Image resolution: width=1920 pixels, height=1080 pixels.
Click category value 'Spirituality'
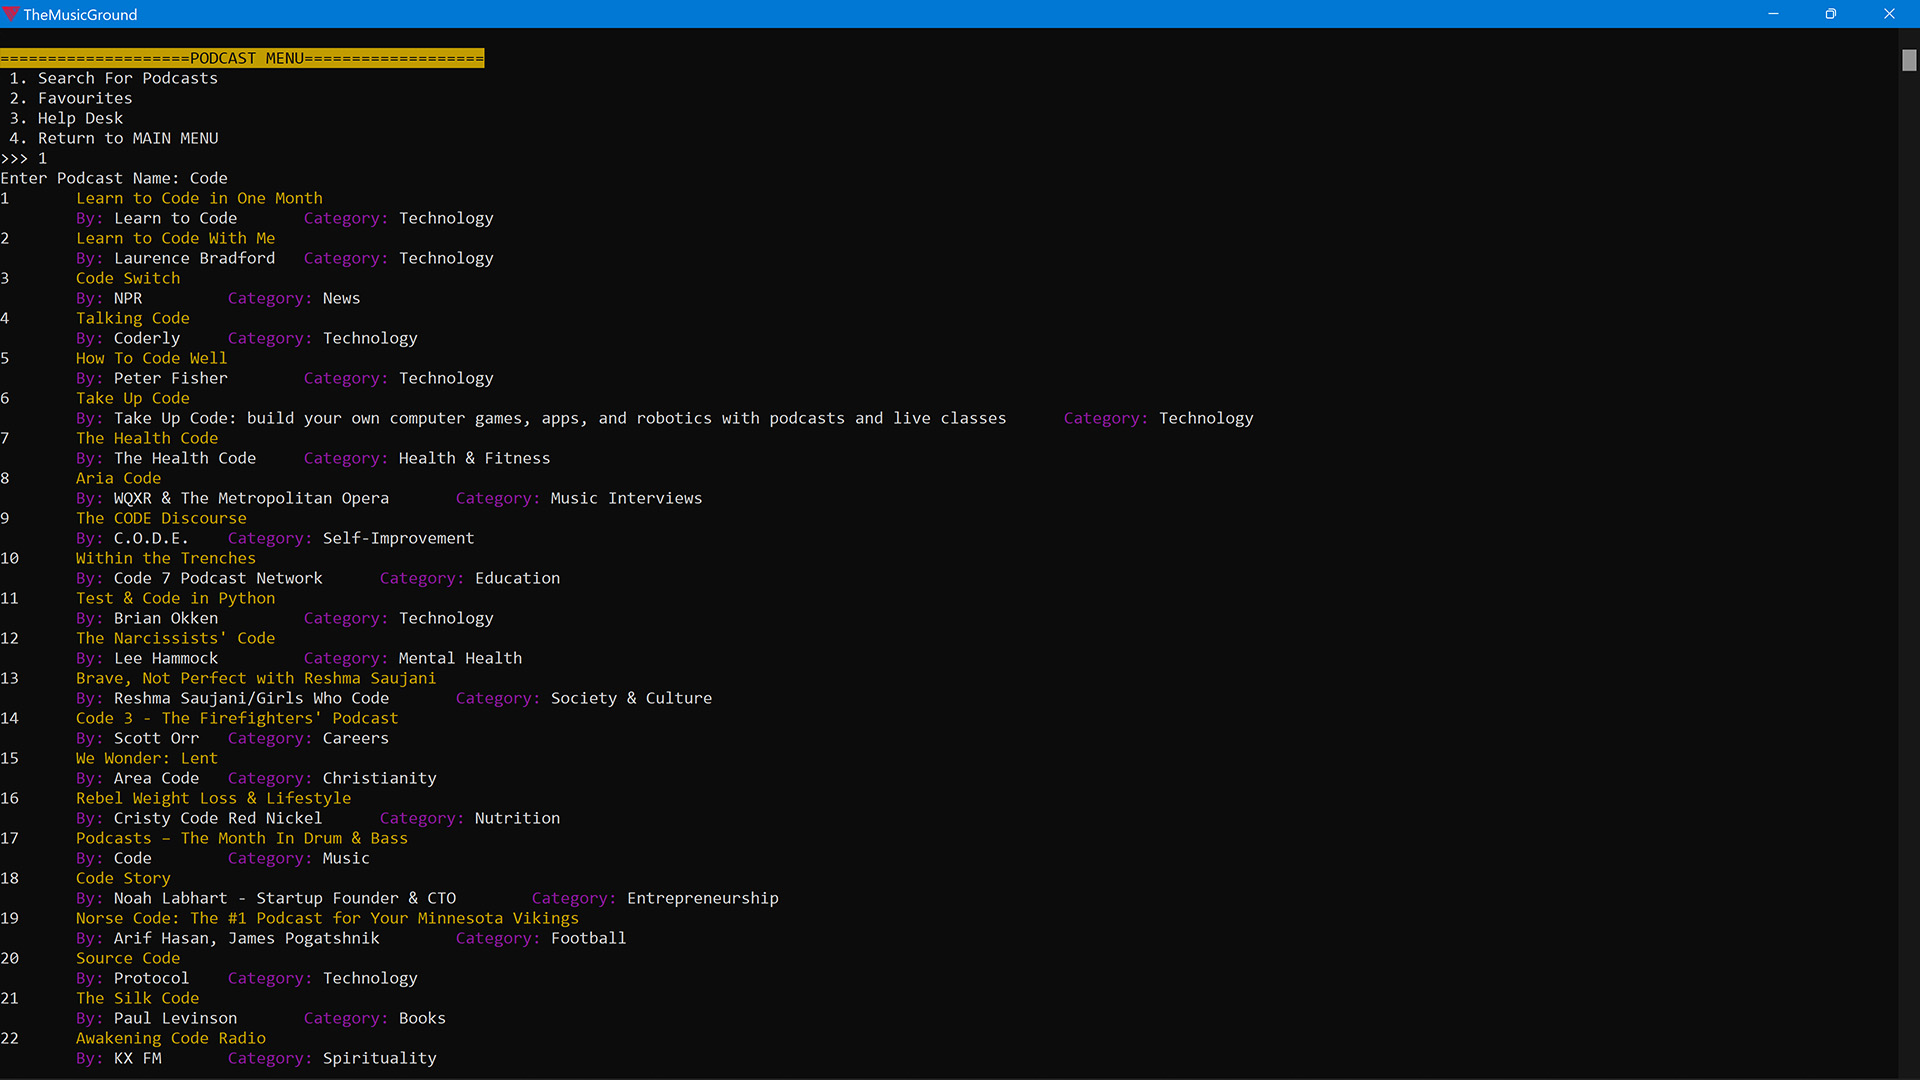pyautogui.click(x=379, y=1058)
